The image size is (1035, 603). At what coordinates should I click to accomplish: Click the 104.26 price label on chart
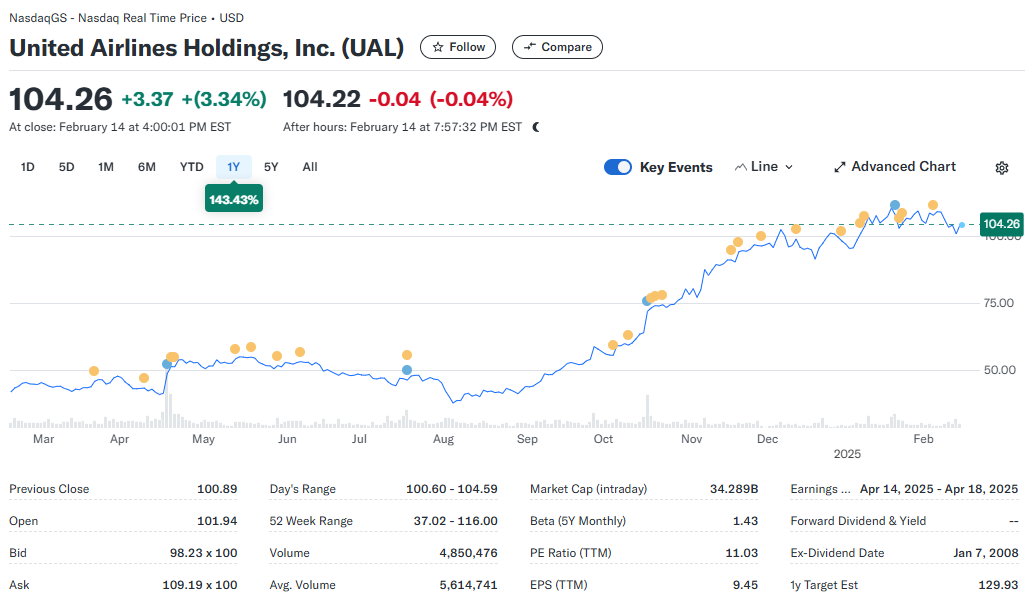[x=1001, y=224]
